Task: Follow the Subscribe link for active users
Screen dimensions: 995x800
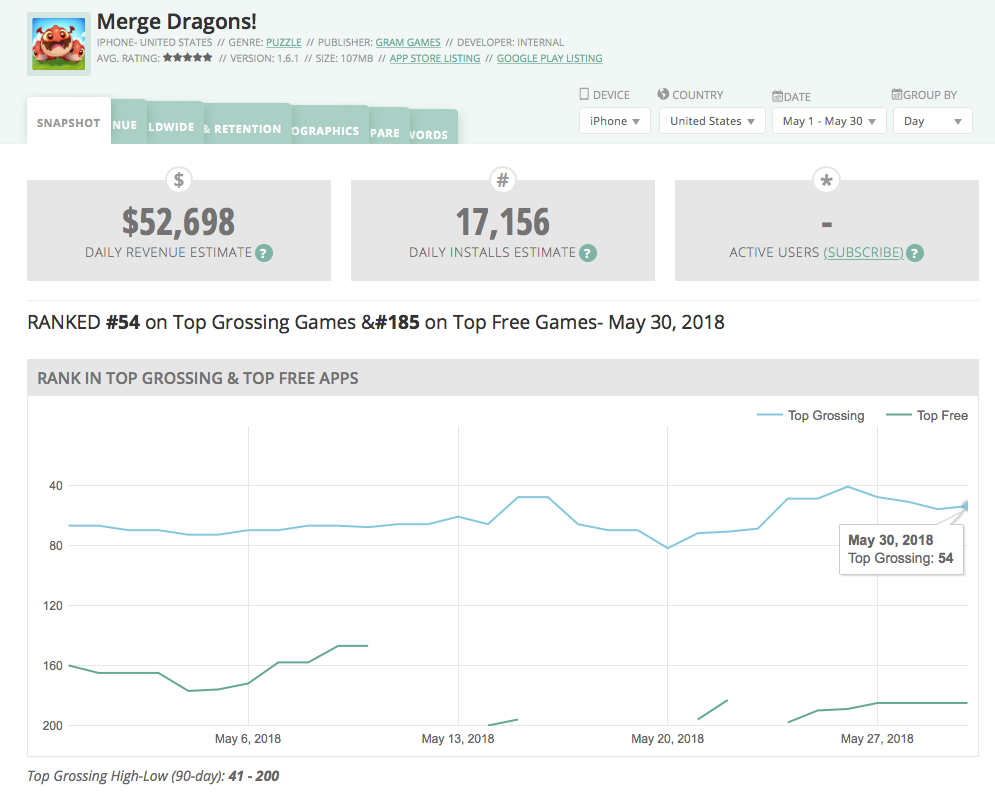Action: click(863, 252)
